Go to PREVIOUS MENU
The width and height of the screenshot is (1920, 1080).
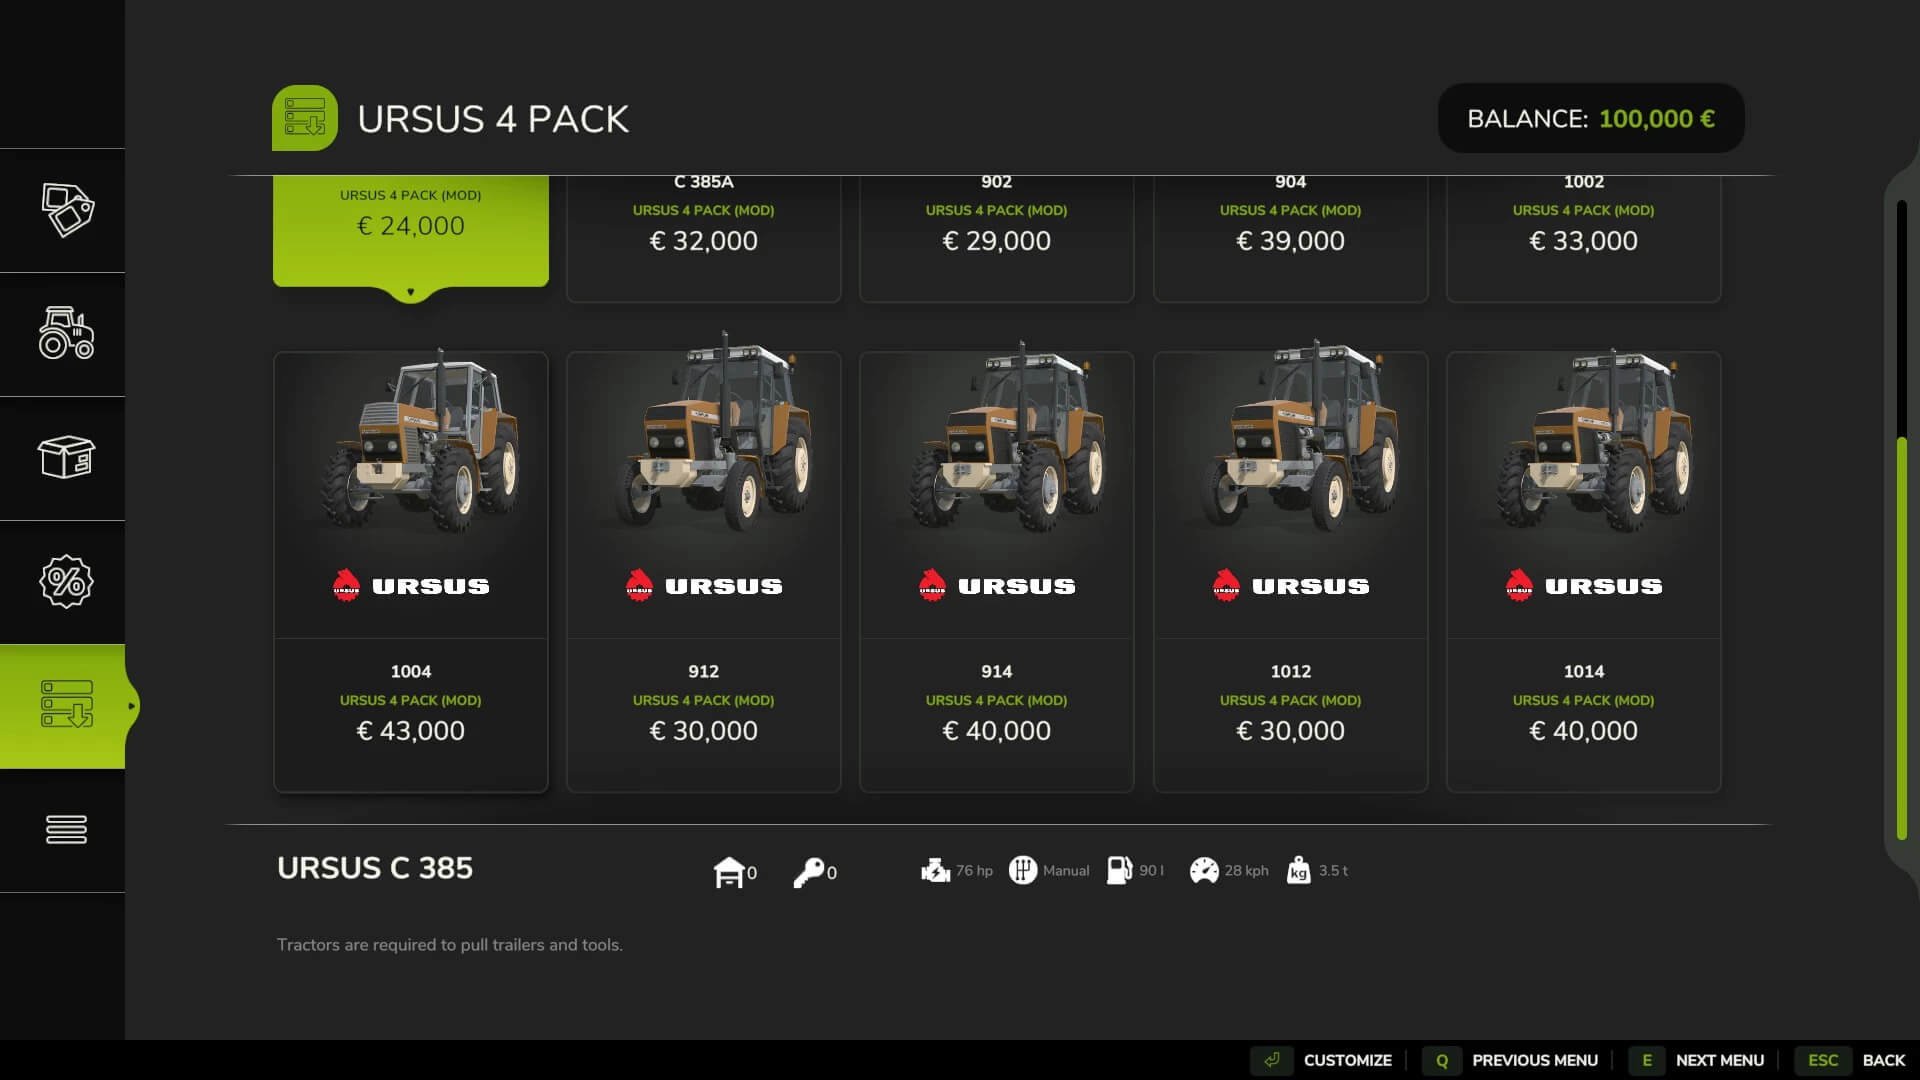[1511, 1060]
